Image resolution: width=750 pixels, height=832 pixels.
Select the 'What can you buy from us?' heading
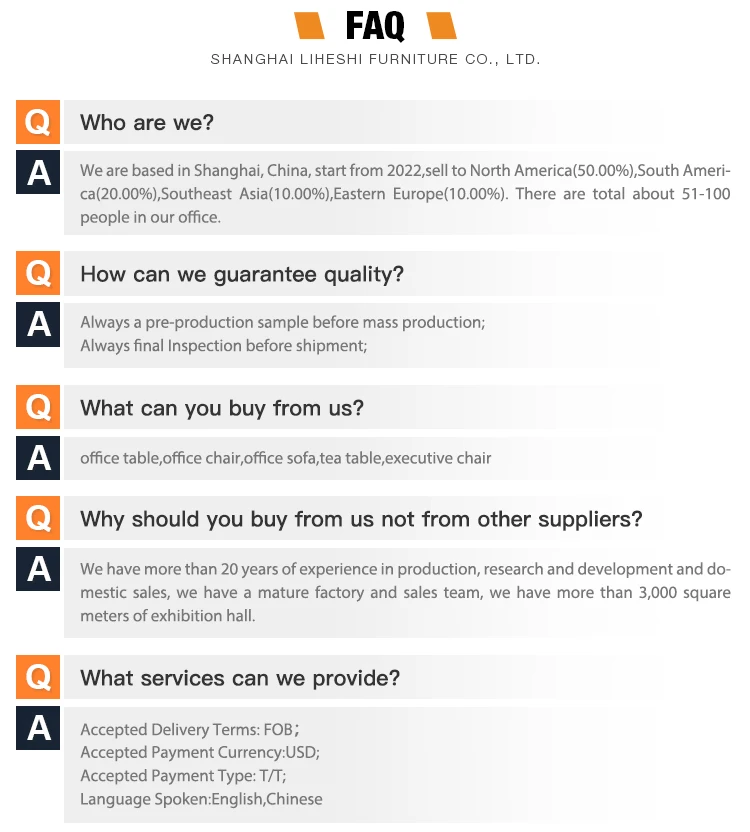[x=222, y=409]
